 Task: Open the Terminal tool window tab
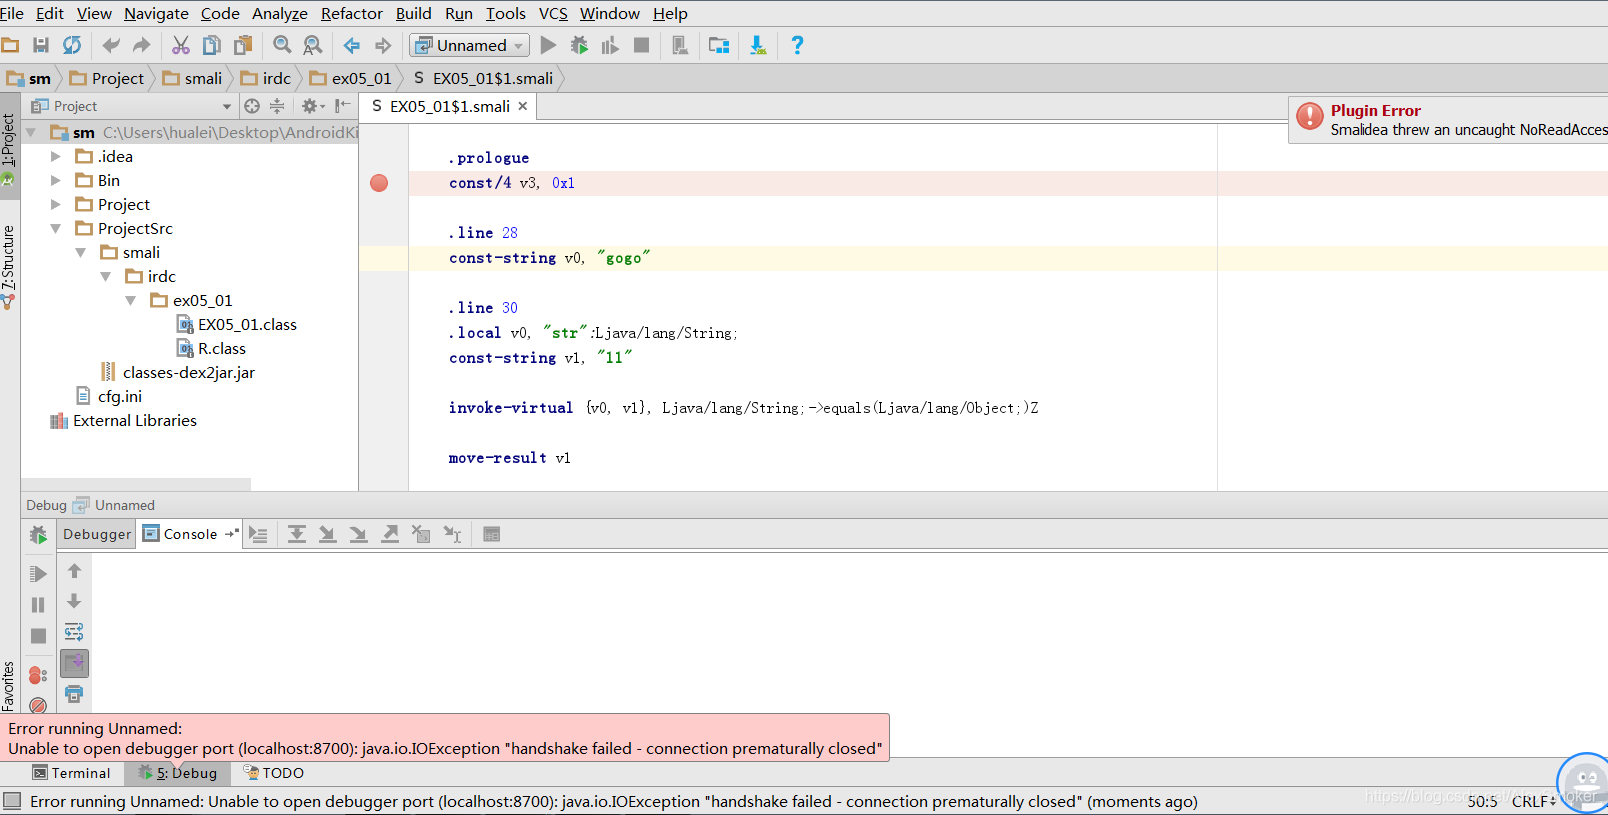coord(71,773)
